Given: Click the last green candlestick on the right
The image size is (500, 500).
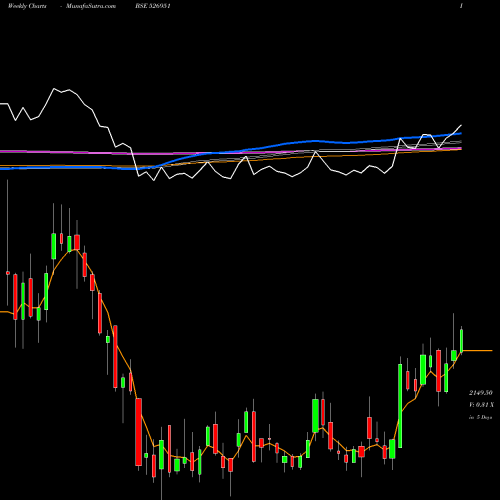Looking at the screenshot, I should pos(462,340).
